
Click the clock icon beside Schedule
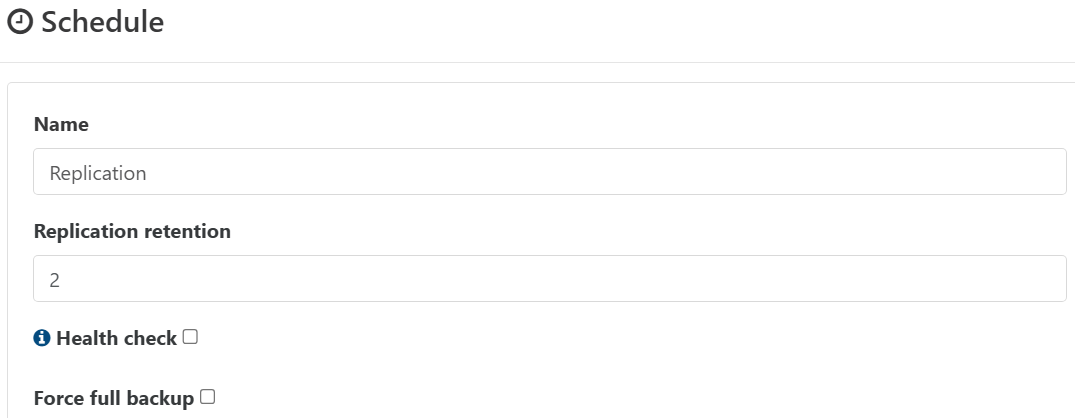(20, 23)
